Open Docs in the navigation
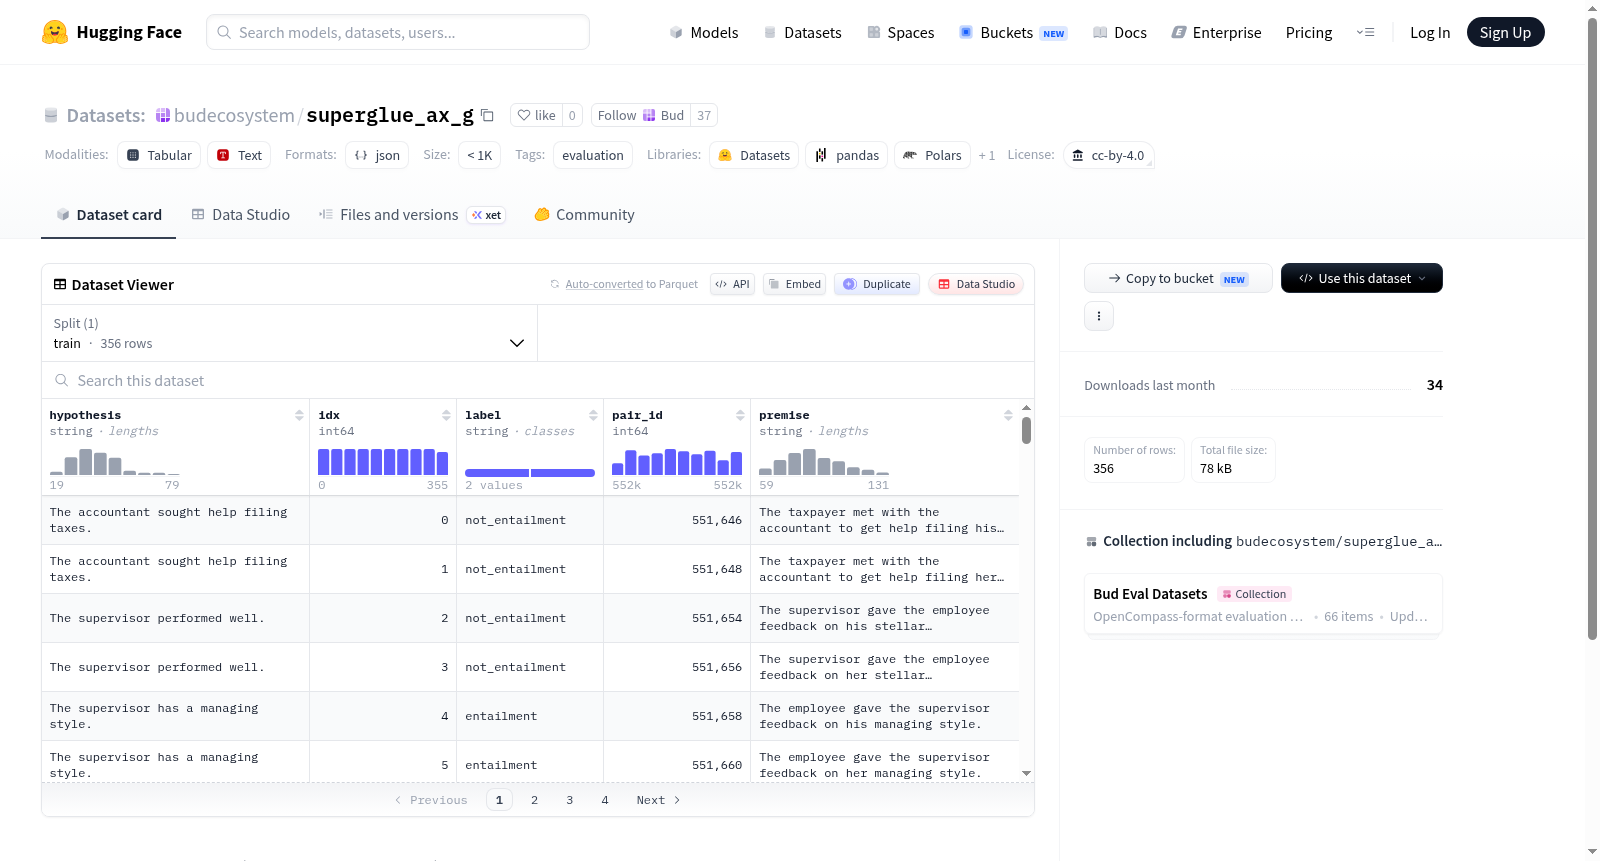Image resolution: width=1600 pixels, height=861 pixels. [x=1119, y=32]
